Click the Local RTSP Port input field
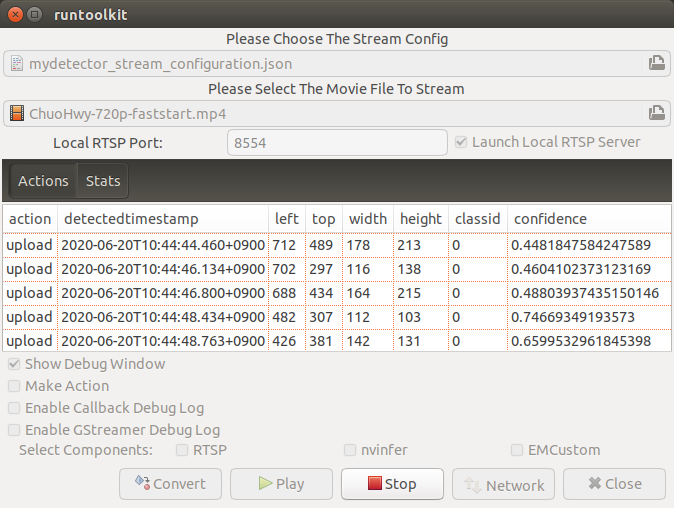674x508 pixels. (337, 143)
